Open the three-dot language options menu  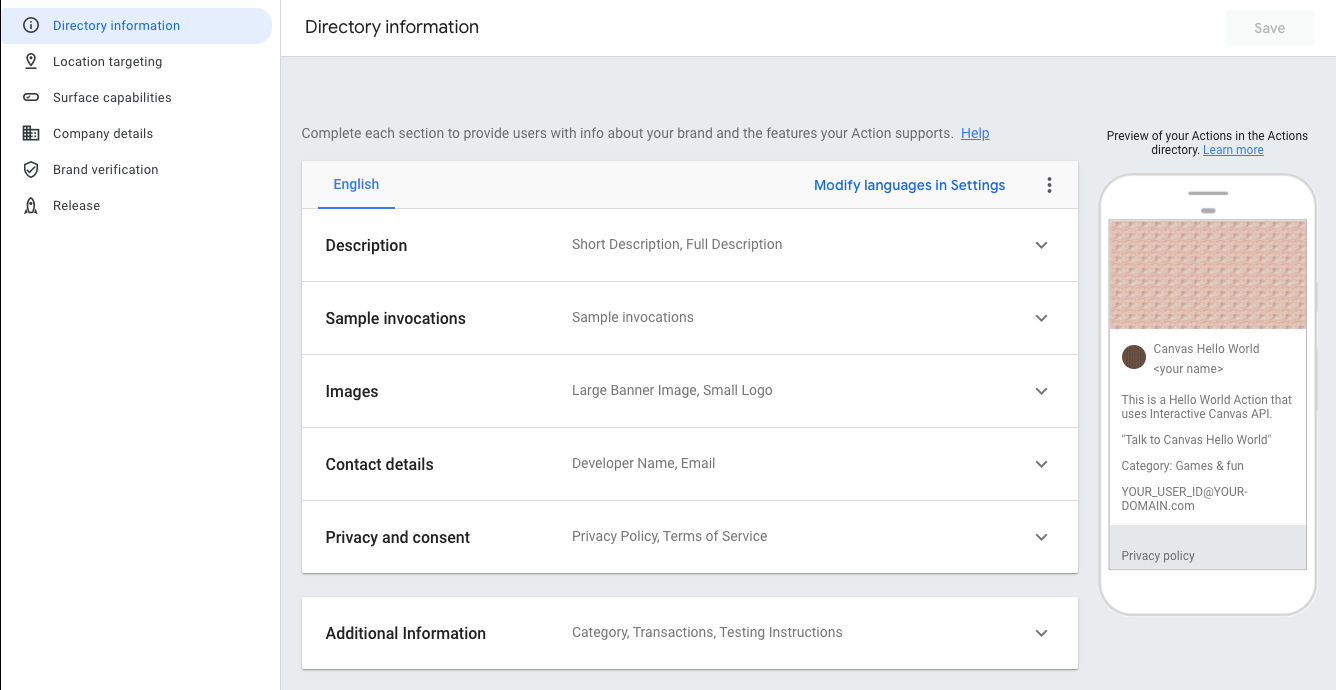pyautogui.click(x=1049, y=185)
